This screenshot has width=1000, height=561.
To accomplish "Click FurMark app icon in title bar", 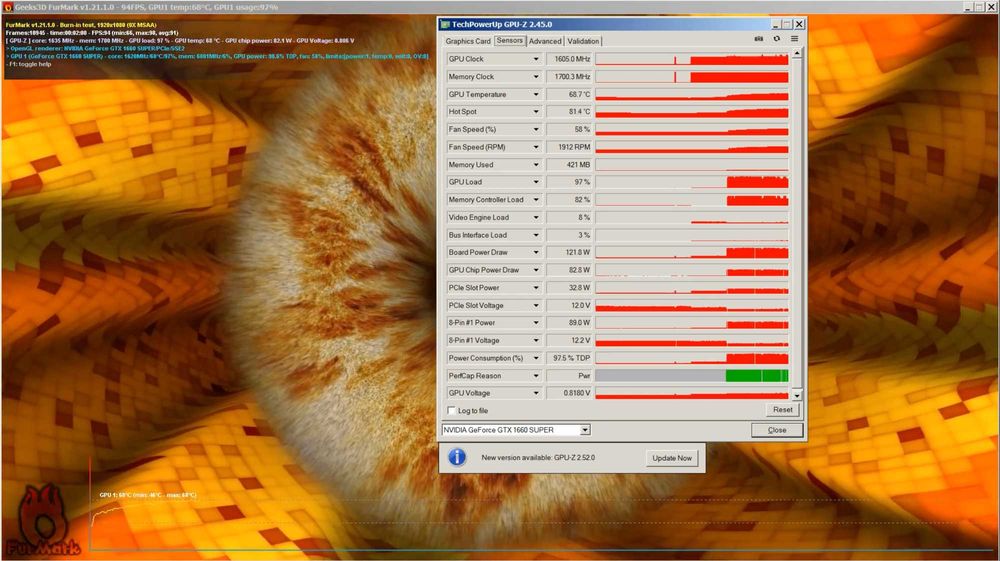I will [x=8, y=7].
